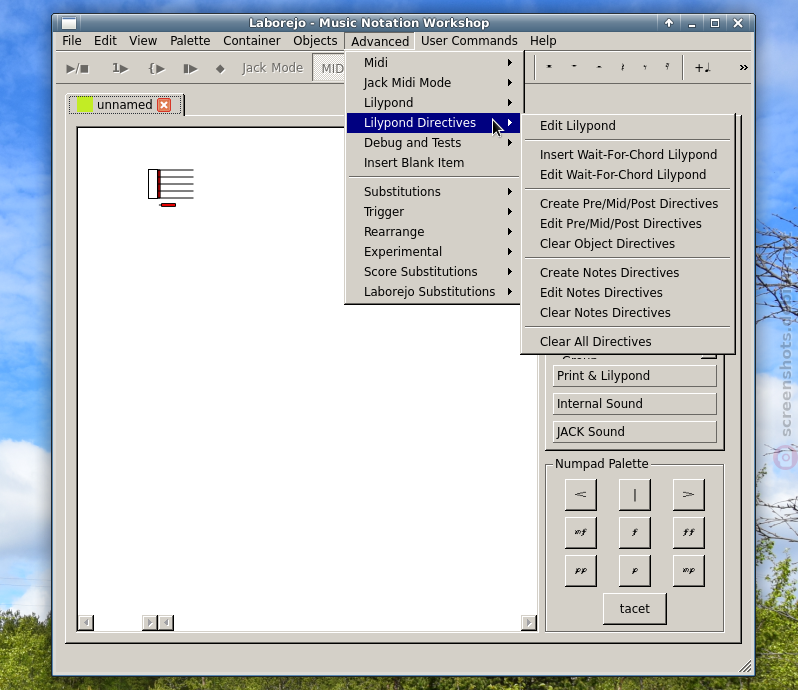Select the unnamed score tab
Screen dimensions: 798x690
coord(126,105)
